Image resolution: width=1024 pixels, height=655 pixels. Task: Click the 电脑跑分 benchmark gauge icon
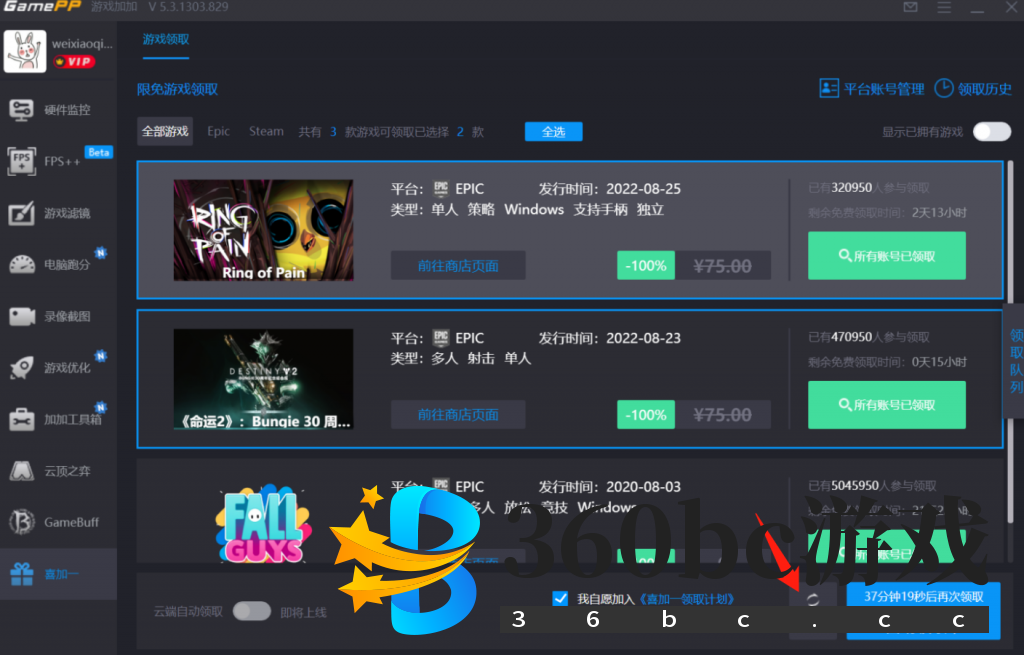point(22,264)
